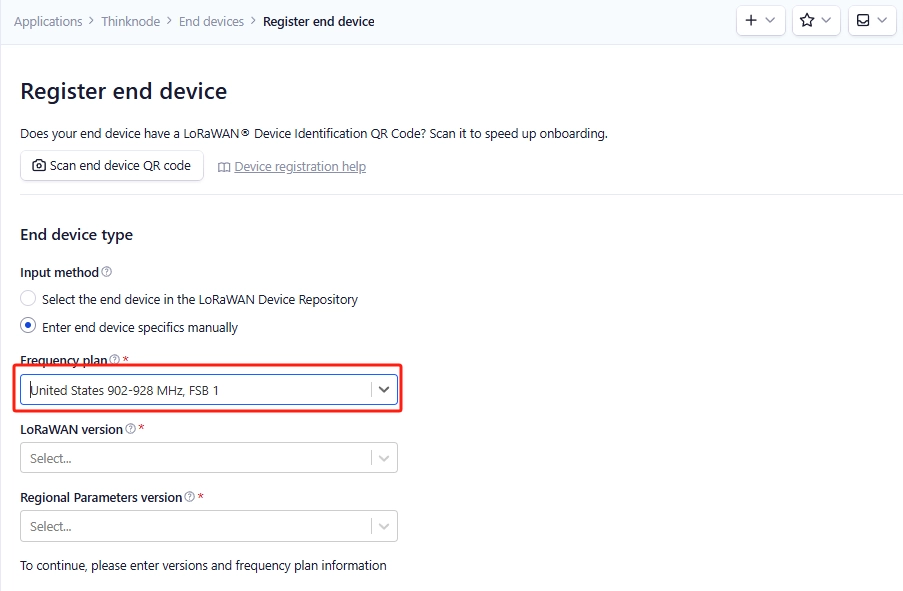903x591 pixels.
Task: Open the LoRaWAN version dropdown
Action: pyautogui.click(x=208, y=458)
